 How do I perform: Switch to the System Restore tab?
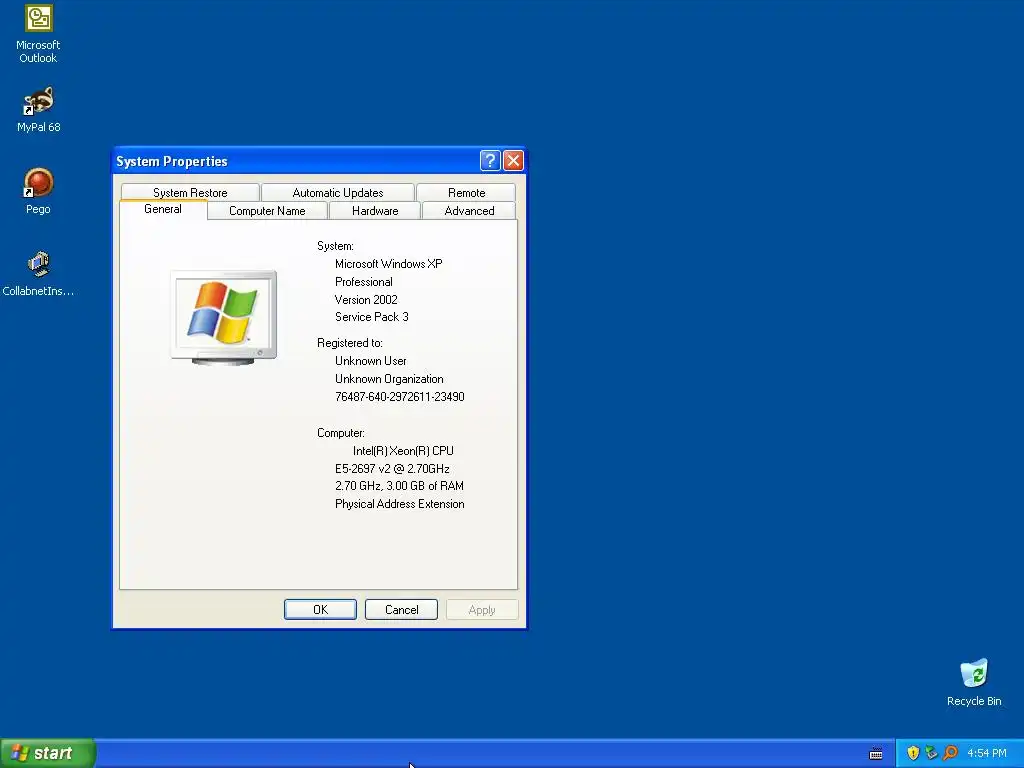(x=190, y=193)
